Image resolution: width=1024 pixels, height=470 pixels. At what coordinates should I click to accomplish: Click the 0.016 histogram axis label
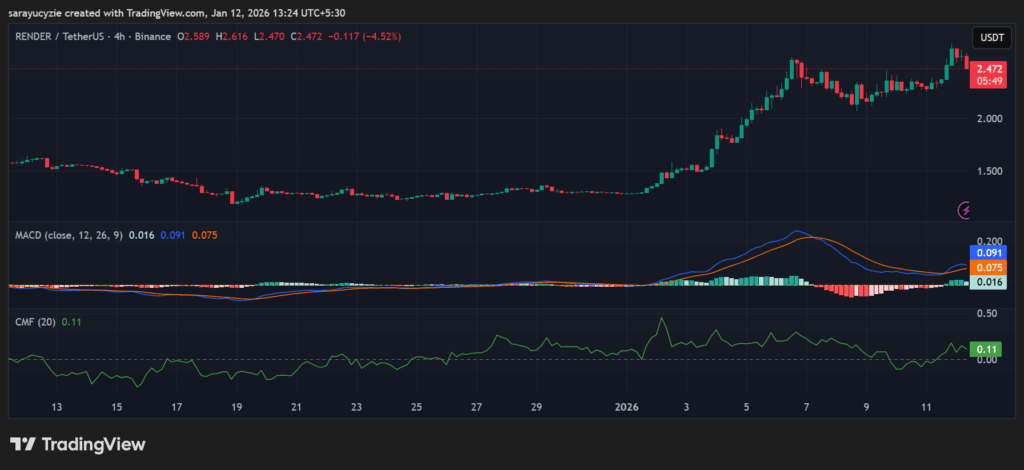tap(988, 283)
